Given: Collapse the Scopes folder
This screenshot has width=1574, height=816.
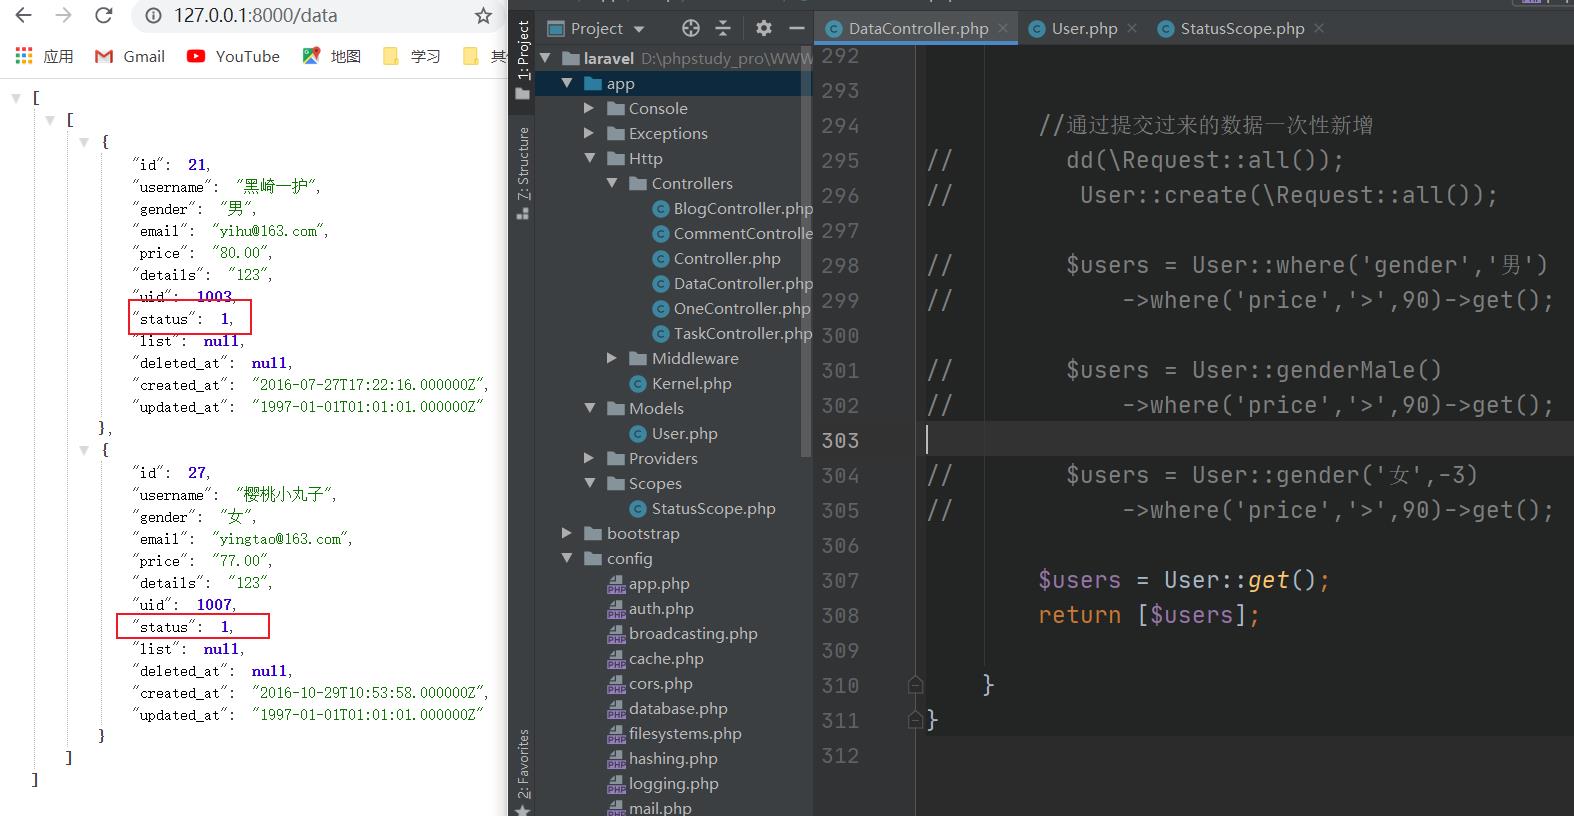Looking at the screenshot, I should [x=589, y=483].
